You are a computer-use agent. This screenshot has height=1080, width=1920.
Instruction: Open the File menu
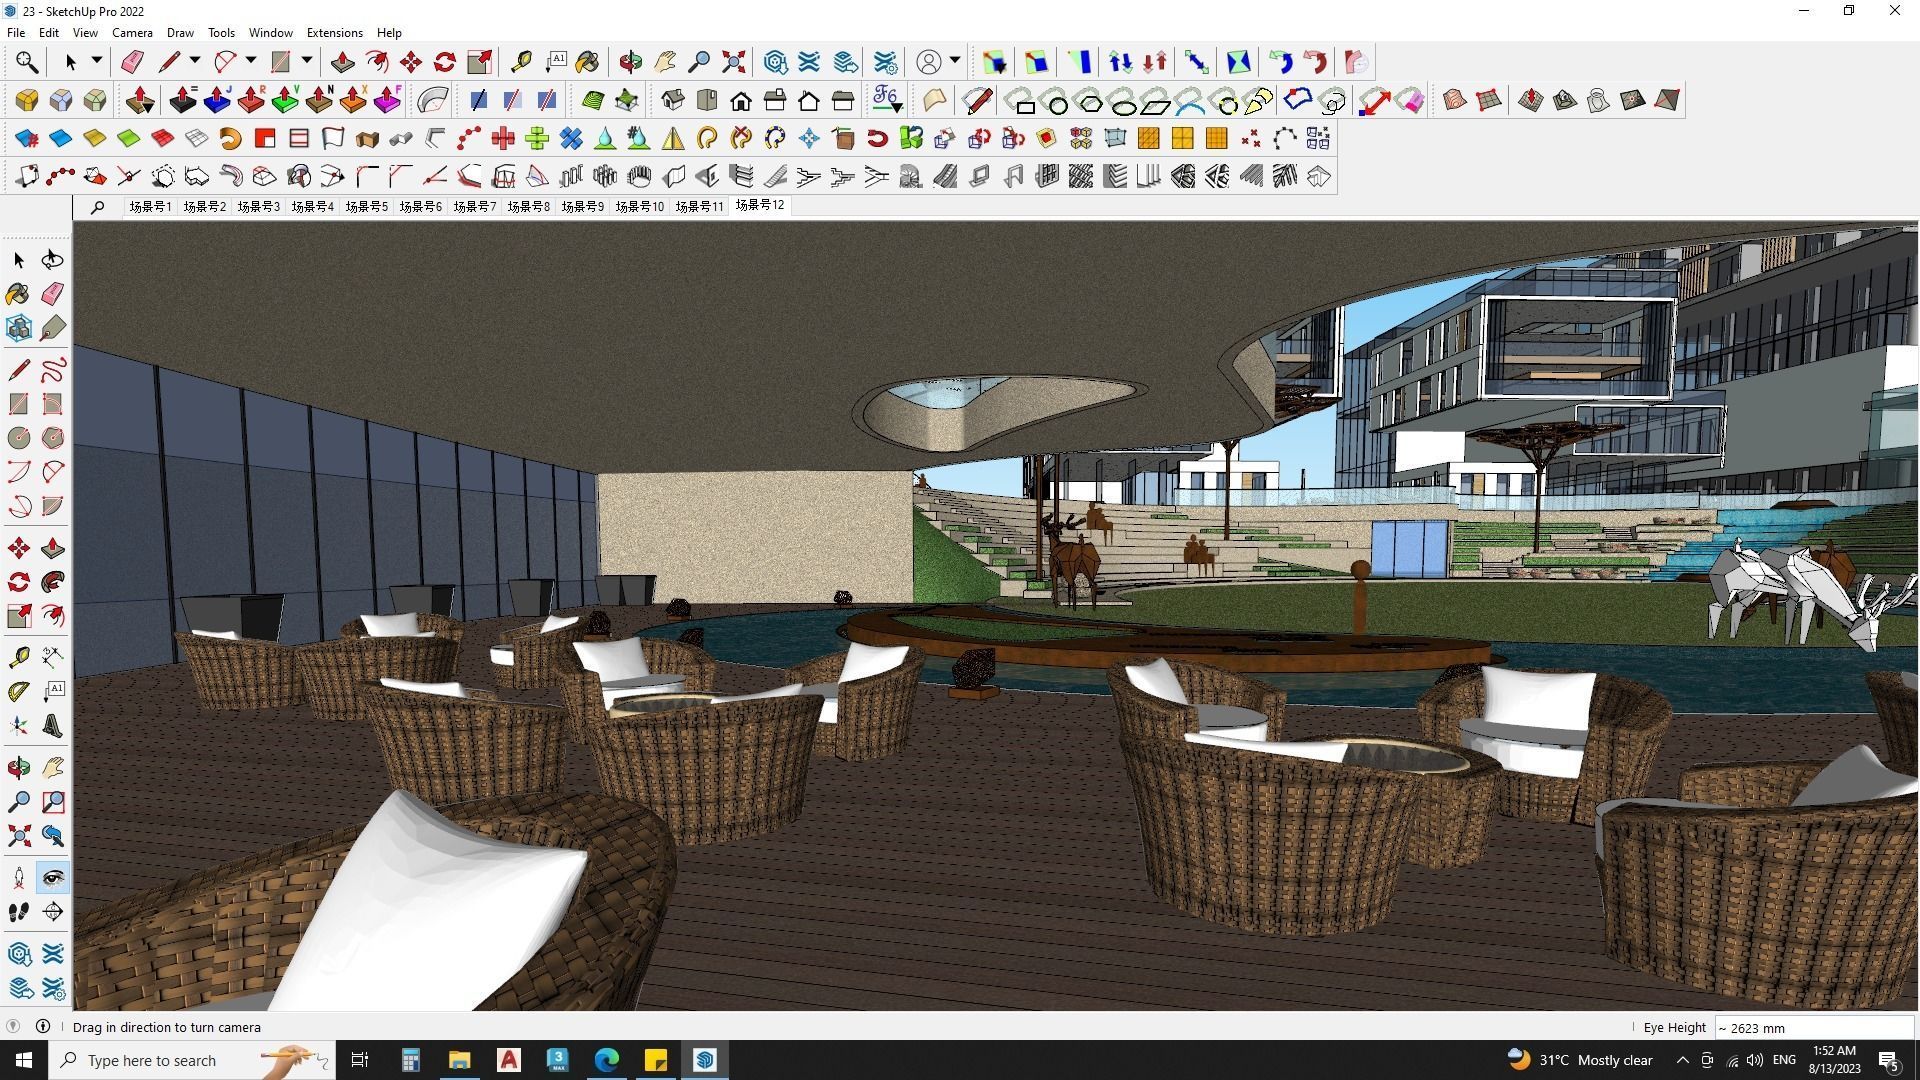pos(16,32)
